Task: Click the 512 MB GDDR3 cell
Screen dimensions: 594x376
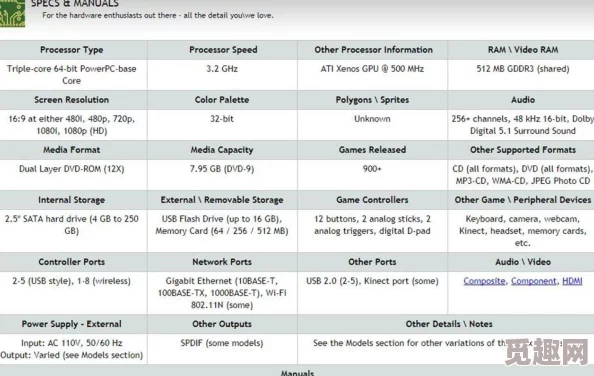Action: (x=523, y=69)
